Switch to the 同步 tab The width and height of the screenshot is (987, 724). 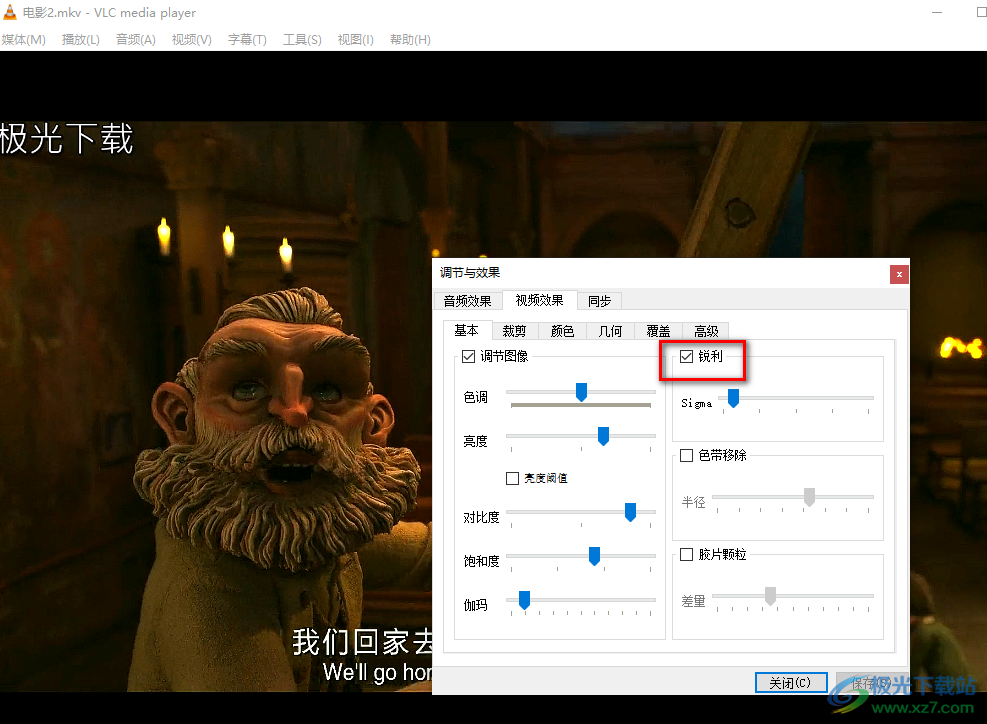coord(599,301)
